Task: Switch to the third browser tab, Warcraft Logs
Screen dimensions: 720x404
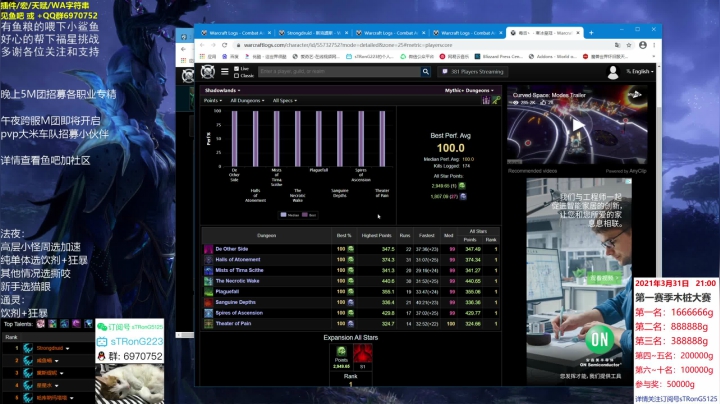Action: tap(389, 33)
